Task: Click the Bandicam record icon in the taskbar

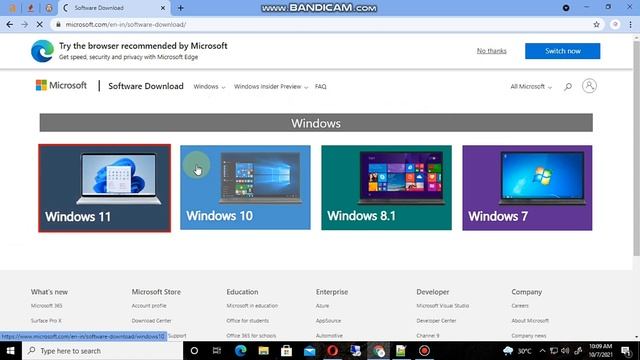Action: [x=424, y=351]
